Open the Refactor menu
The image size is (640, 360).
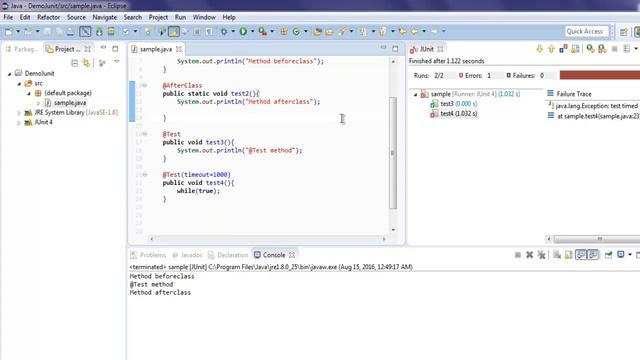coord(49,17)
